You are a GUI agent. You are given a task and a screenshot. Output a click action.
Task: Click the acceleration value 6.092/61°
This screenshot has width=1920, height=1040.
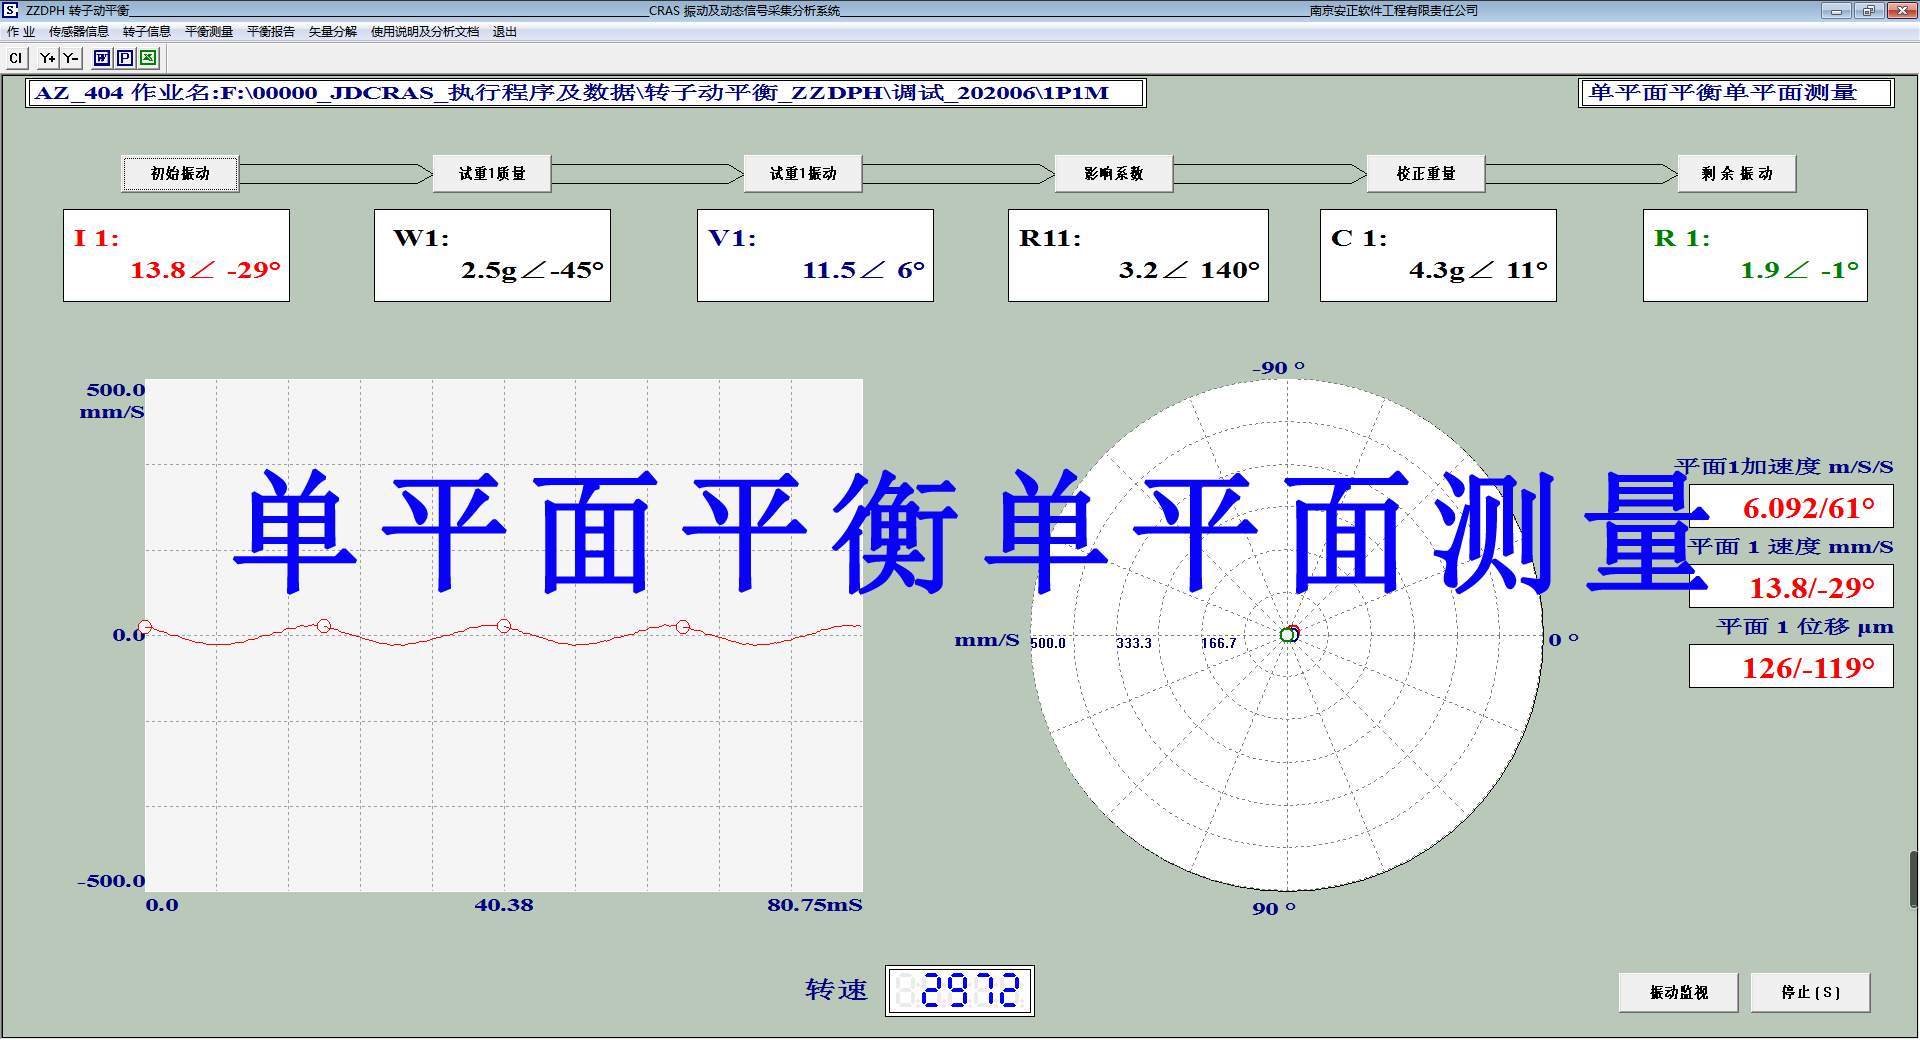[1791, 507]
